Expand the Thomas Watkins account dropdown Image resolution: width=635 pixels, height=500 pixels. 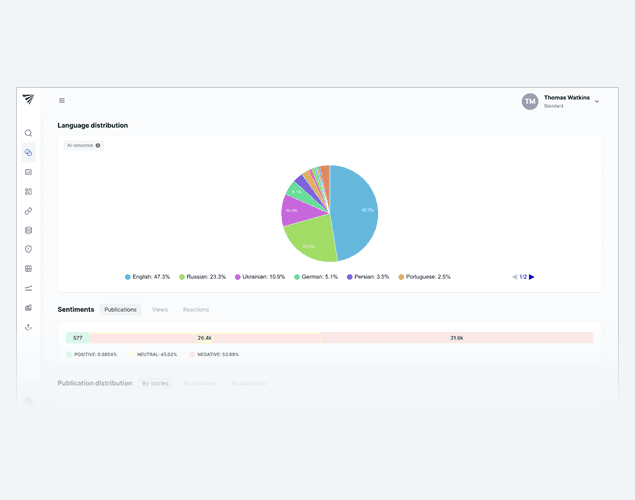(597, 101)
